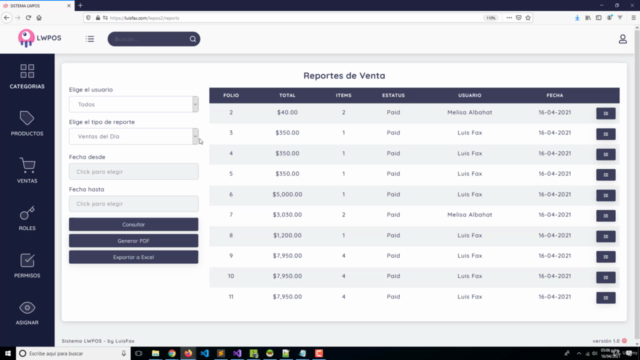Image resolution: width=640 pixels, height=360 pixels.
Task: Click the LWPOS logo
Action: click(40, 38)
